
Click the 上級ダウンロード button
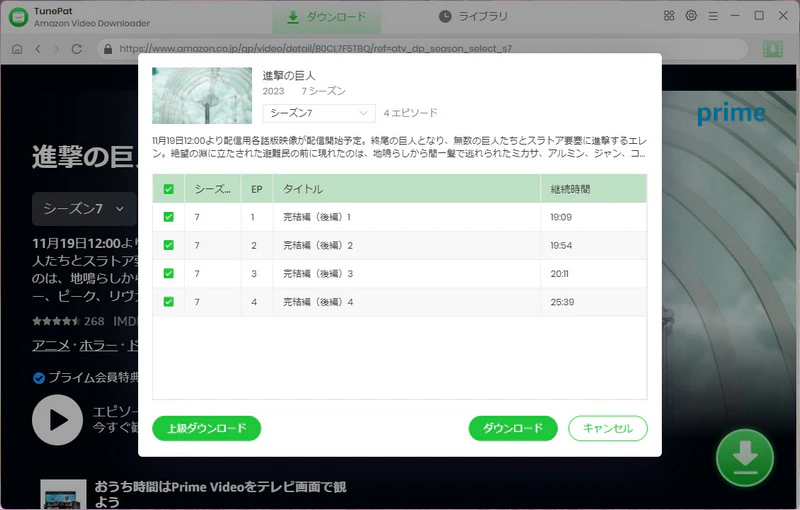(x=207, y=428)
